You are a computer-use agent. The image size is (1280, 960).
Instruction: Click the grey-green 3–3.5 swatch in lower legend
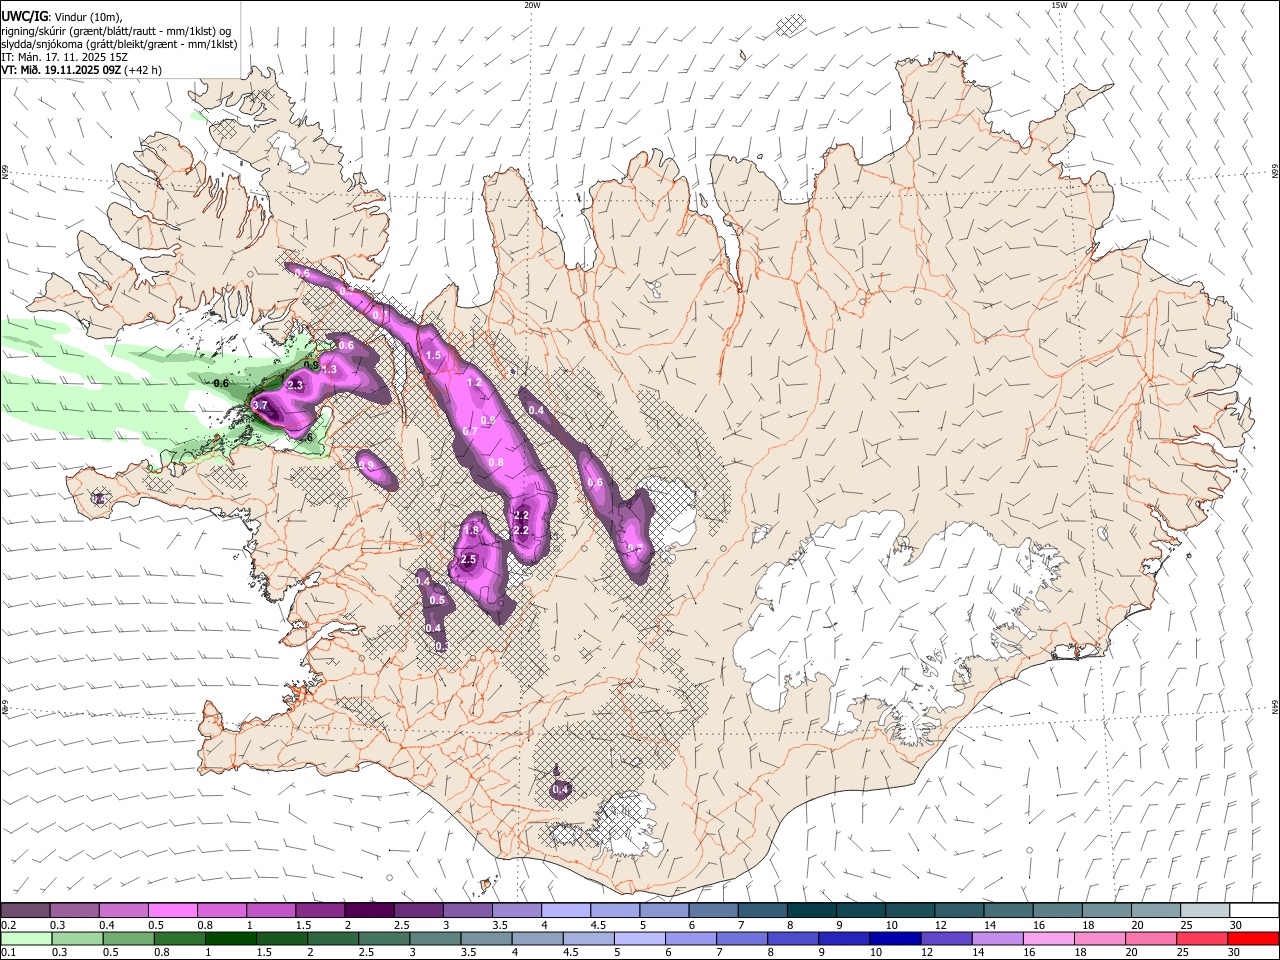pos(435,938)
